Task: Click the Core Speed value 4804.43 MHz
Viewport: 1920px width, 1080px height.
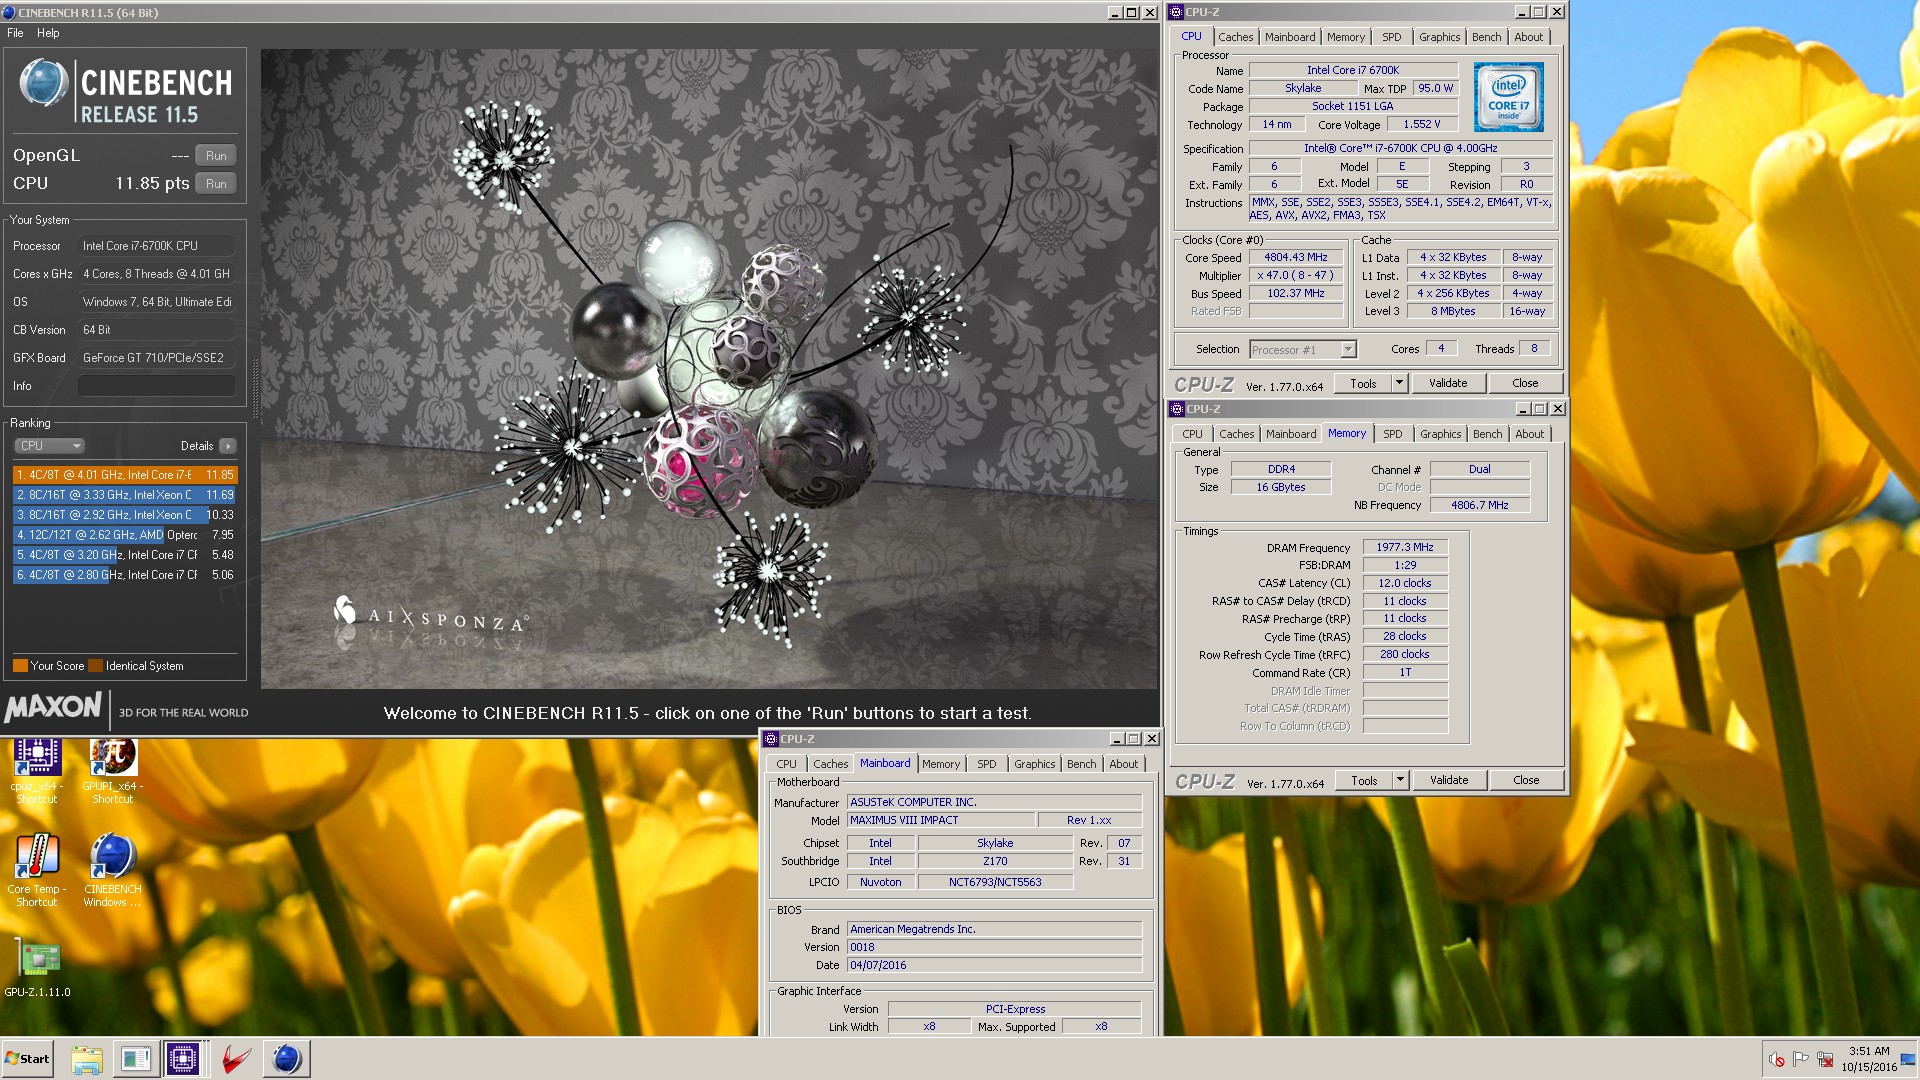Action: coord(1295,258)
